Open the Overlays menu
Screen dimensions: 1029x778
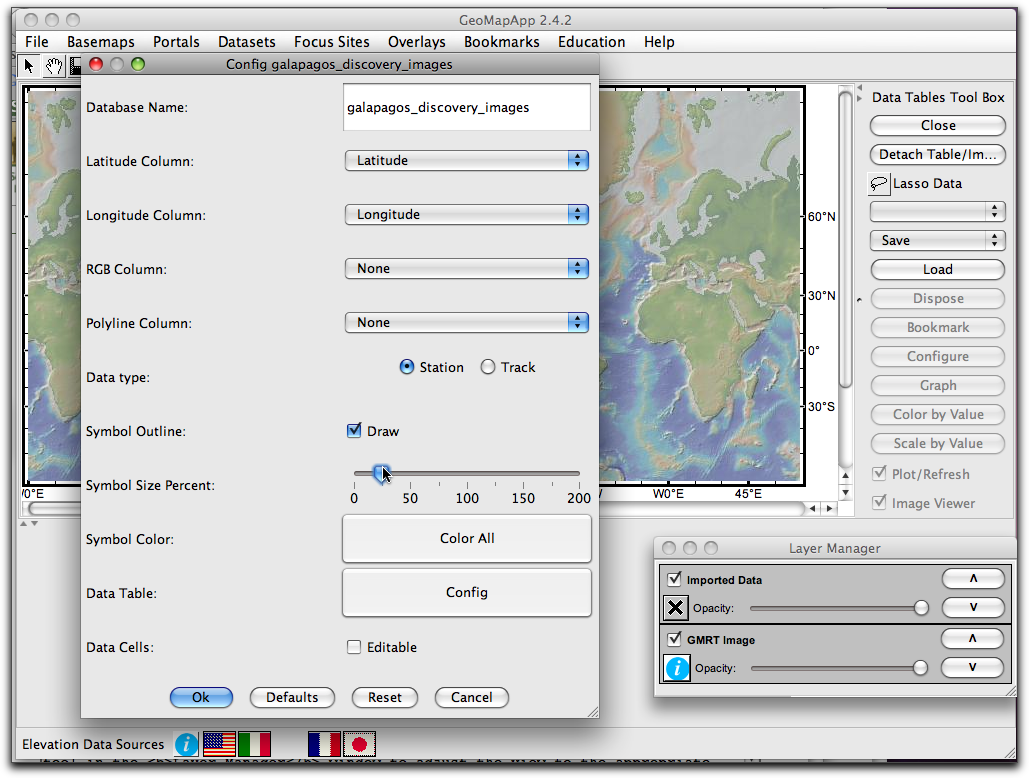coord(416,42)
